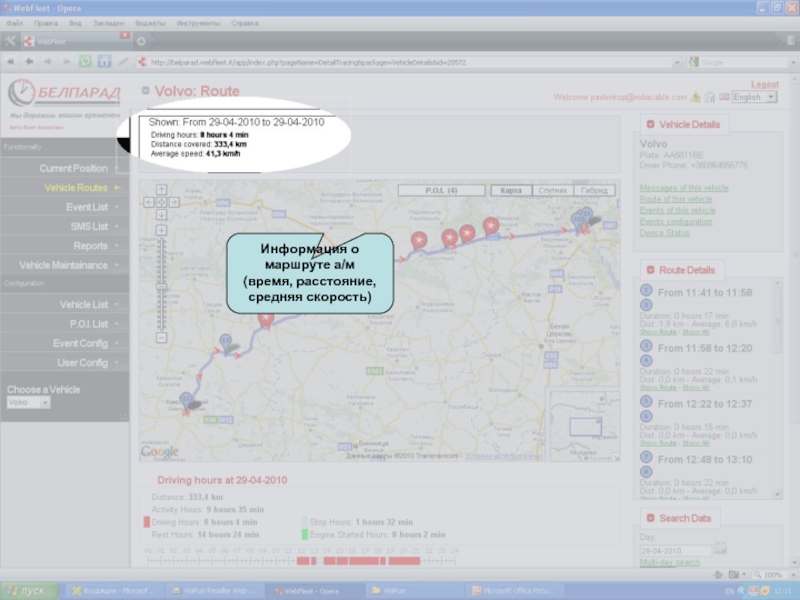Open the Файл menu
Viewport: 800px width, 600px height.
click(x=14, y=23)
